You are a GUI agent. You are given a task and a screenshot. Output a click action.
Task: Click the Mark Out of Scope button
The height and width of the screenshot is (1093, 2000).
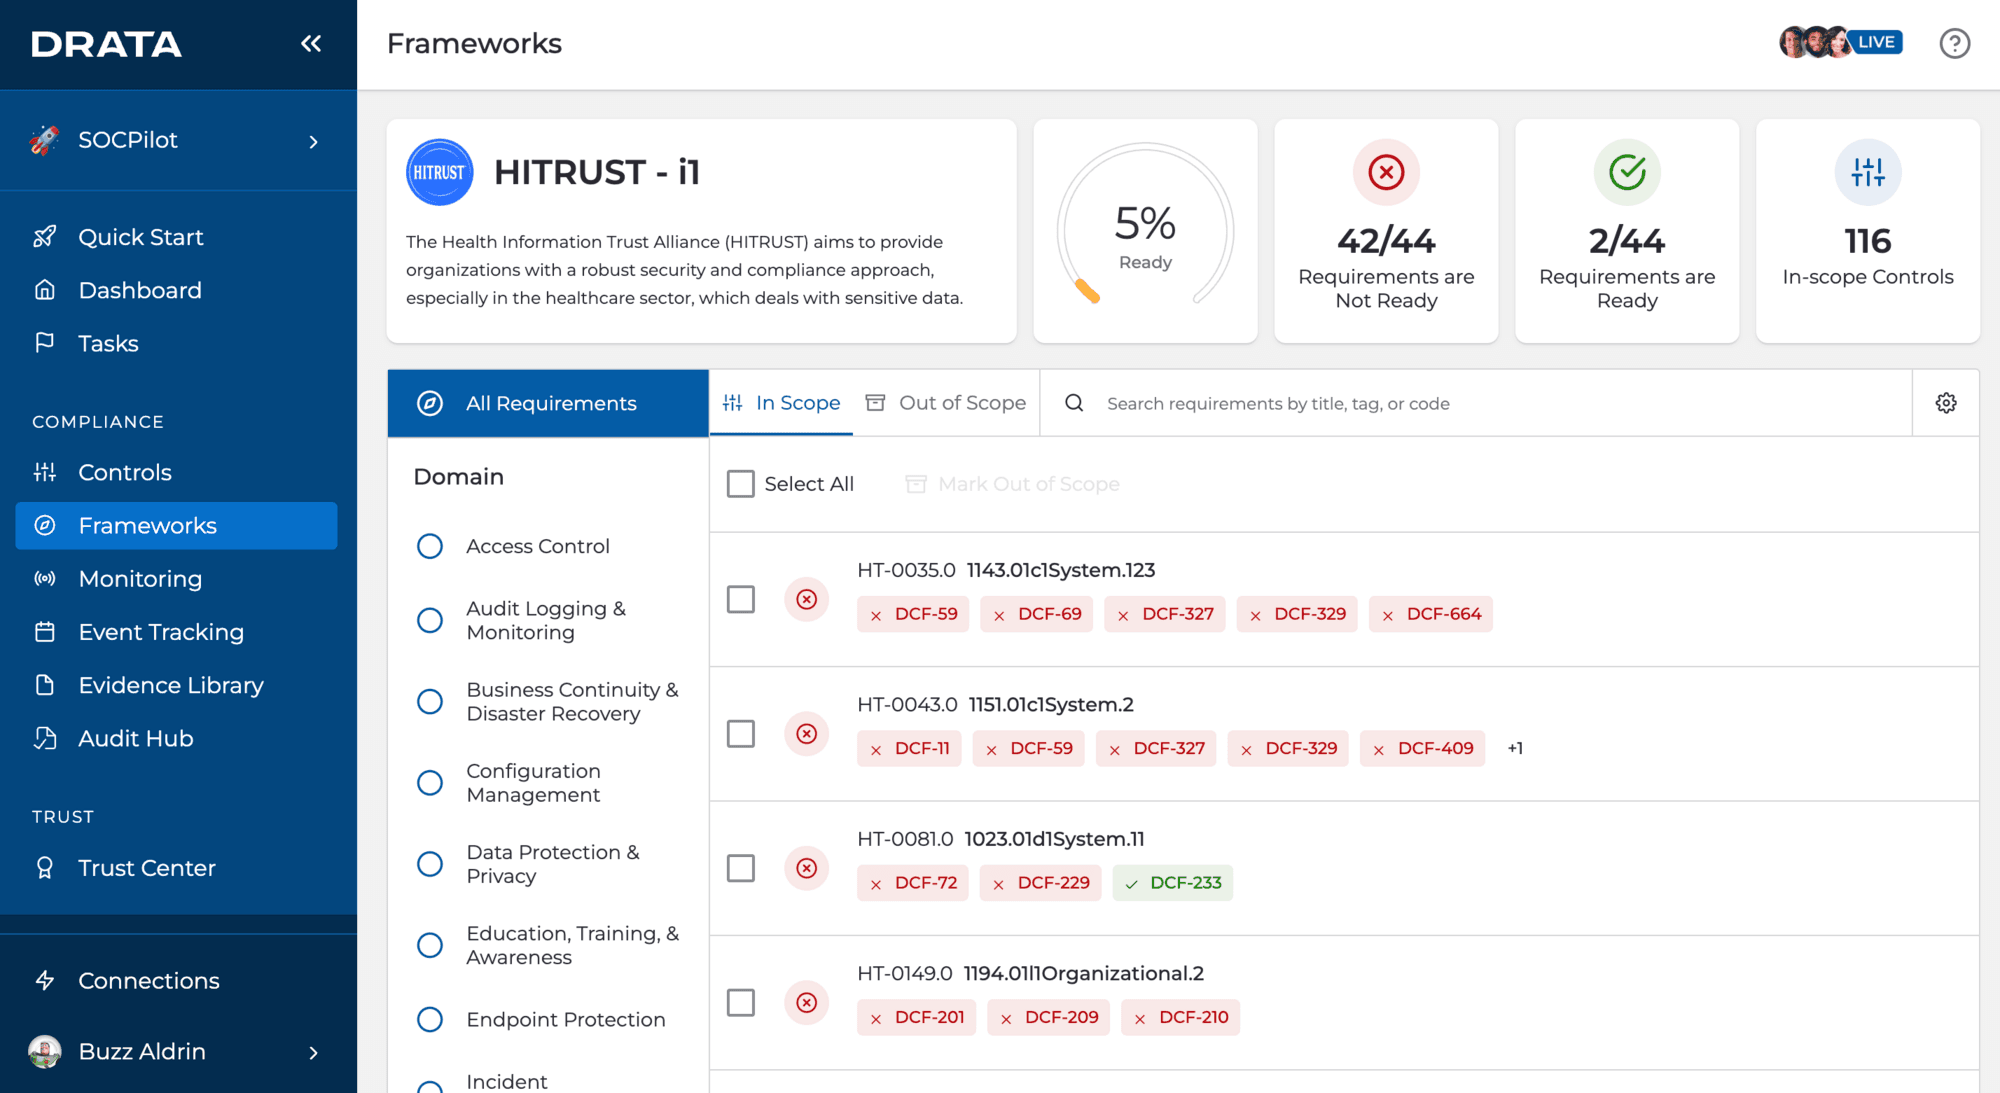[1012, 484]
